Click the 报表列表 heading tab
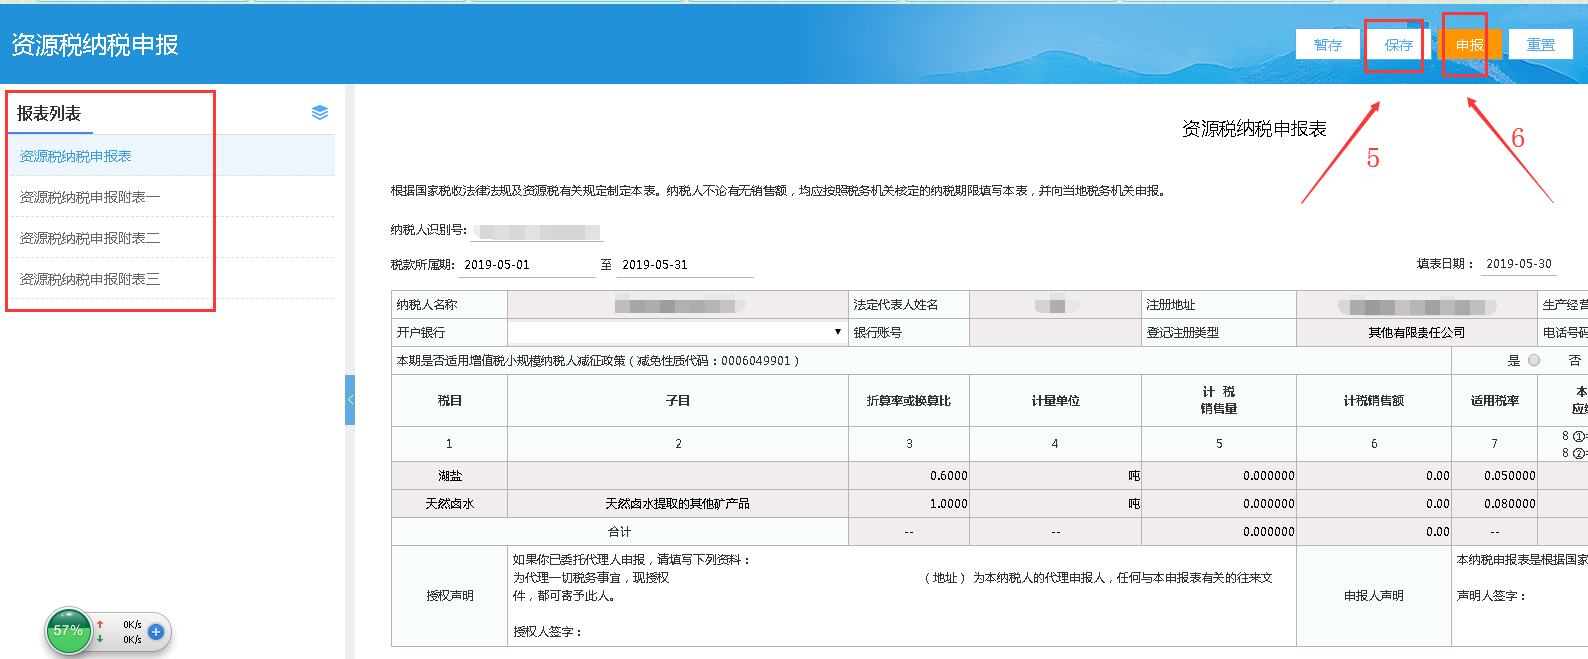1588x659 pixels. coord(49,113)
